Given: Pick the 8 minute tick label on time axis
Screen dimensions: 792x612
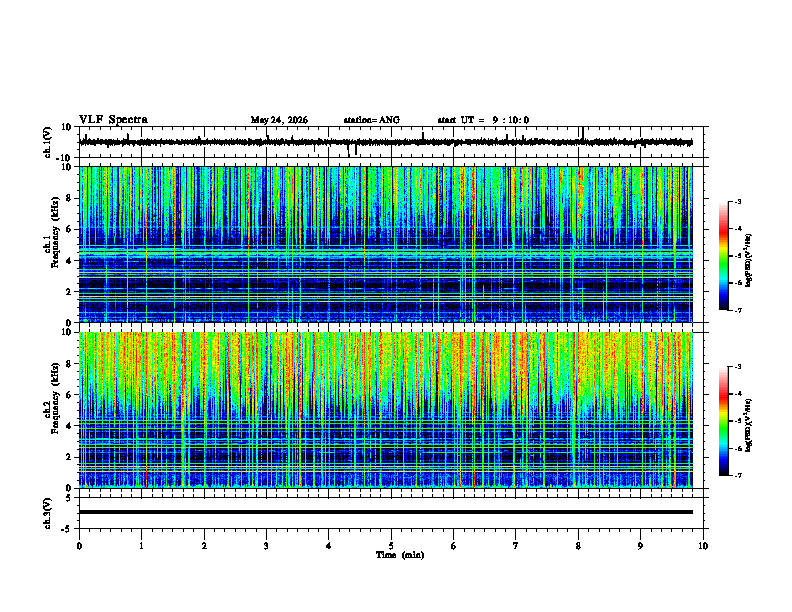Looking at the screenshot, I should pyautogui.click(x=578, y=546).
